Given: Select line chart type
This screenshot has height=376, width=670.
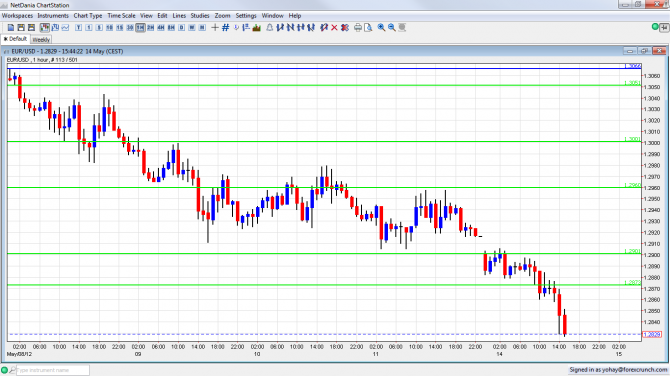Looking at the screenshot, I should click(x=65, y=27).
